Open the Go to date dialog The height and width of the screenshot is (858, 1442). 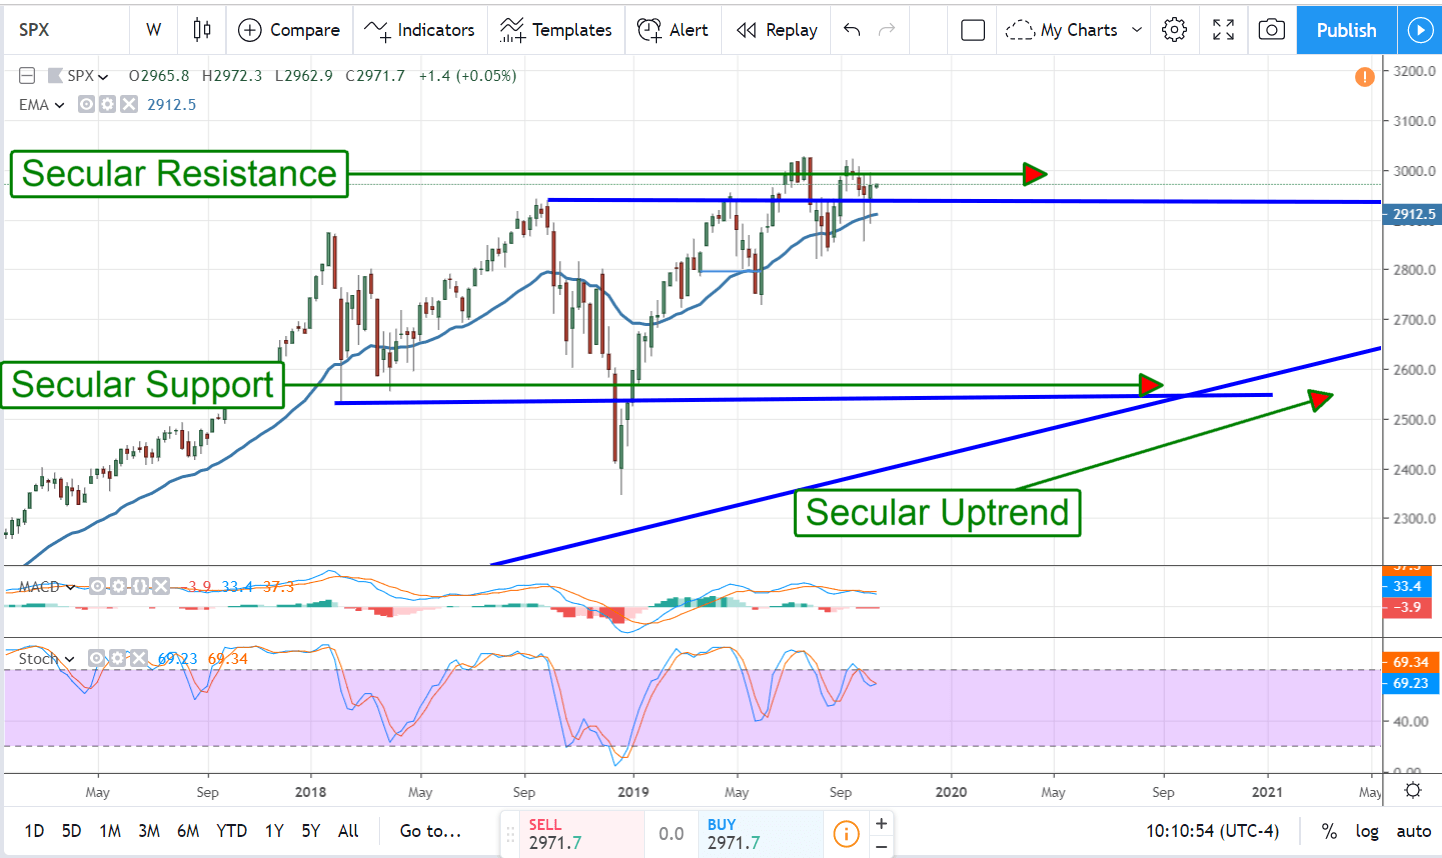(x=430, y=831)
